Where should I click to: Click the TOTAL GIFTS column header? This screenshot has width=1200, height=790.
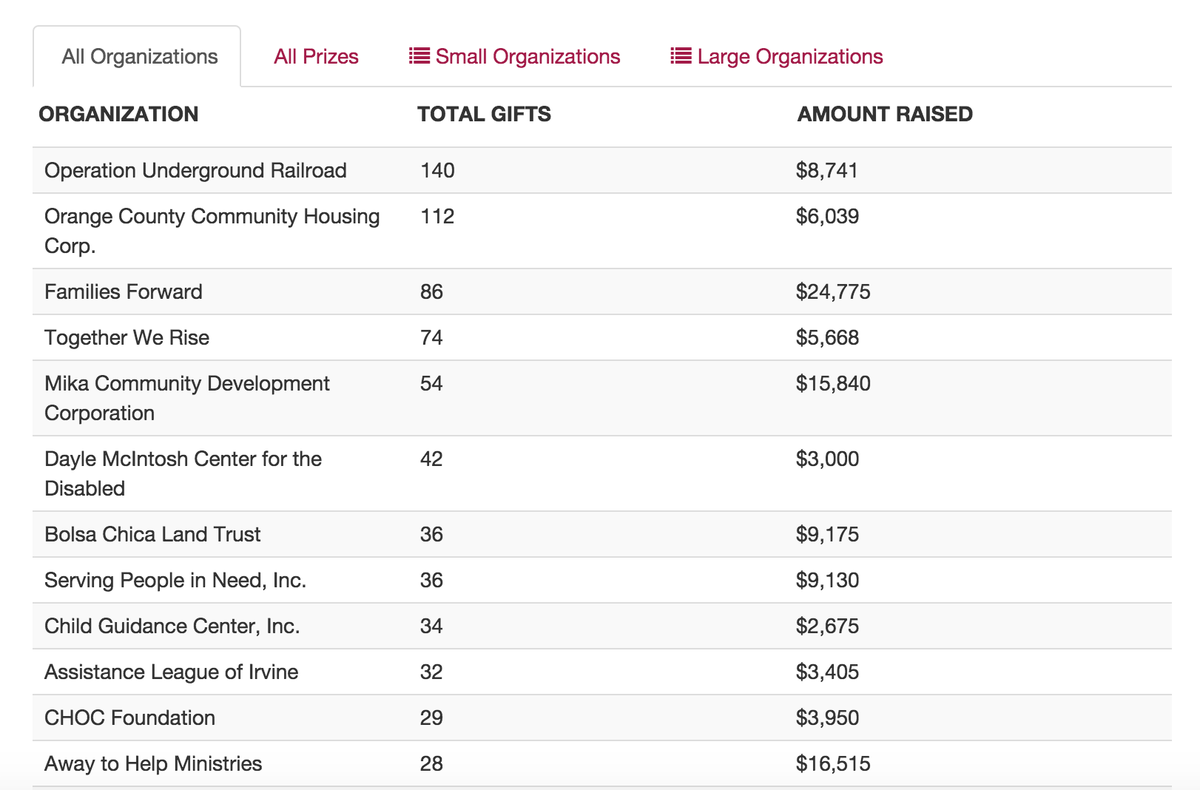pos(484,114)
